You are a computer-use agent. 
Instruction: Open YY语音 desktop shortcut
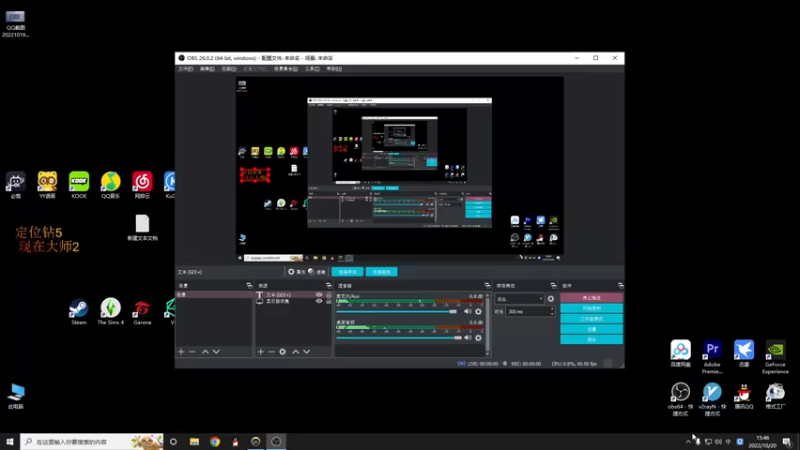[47, 185]
